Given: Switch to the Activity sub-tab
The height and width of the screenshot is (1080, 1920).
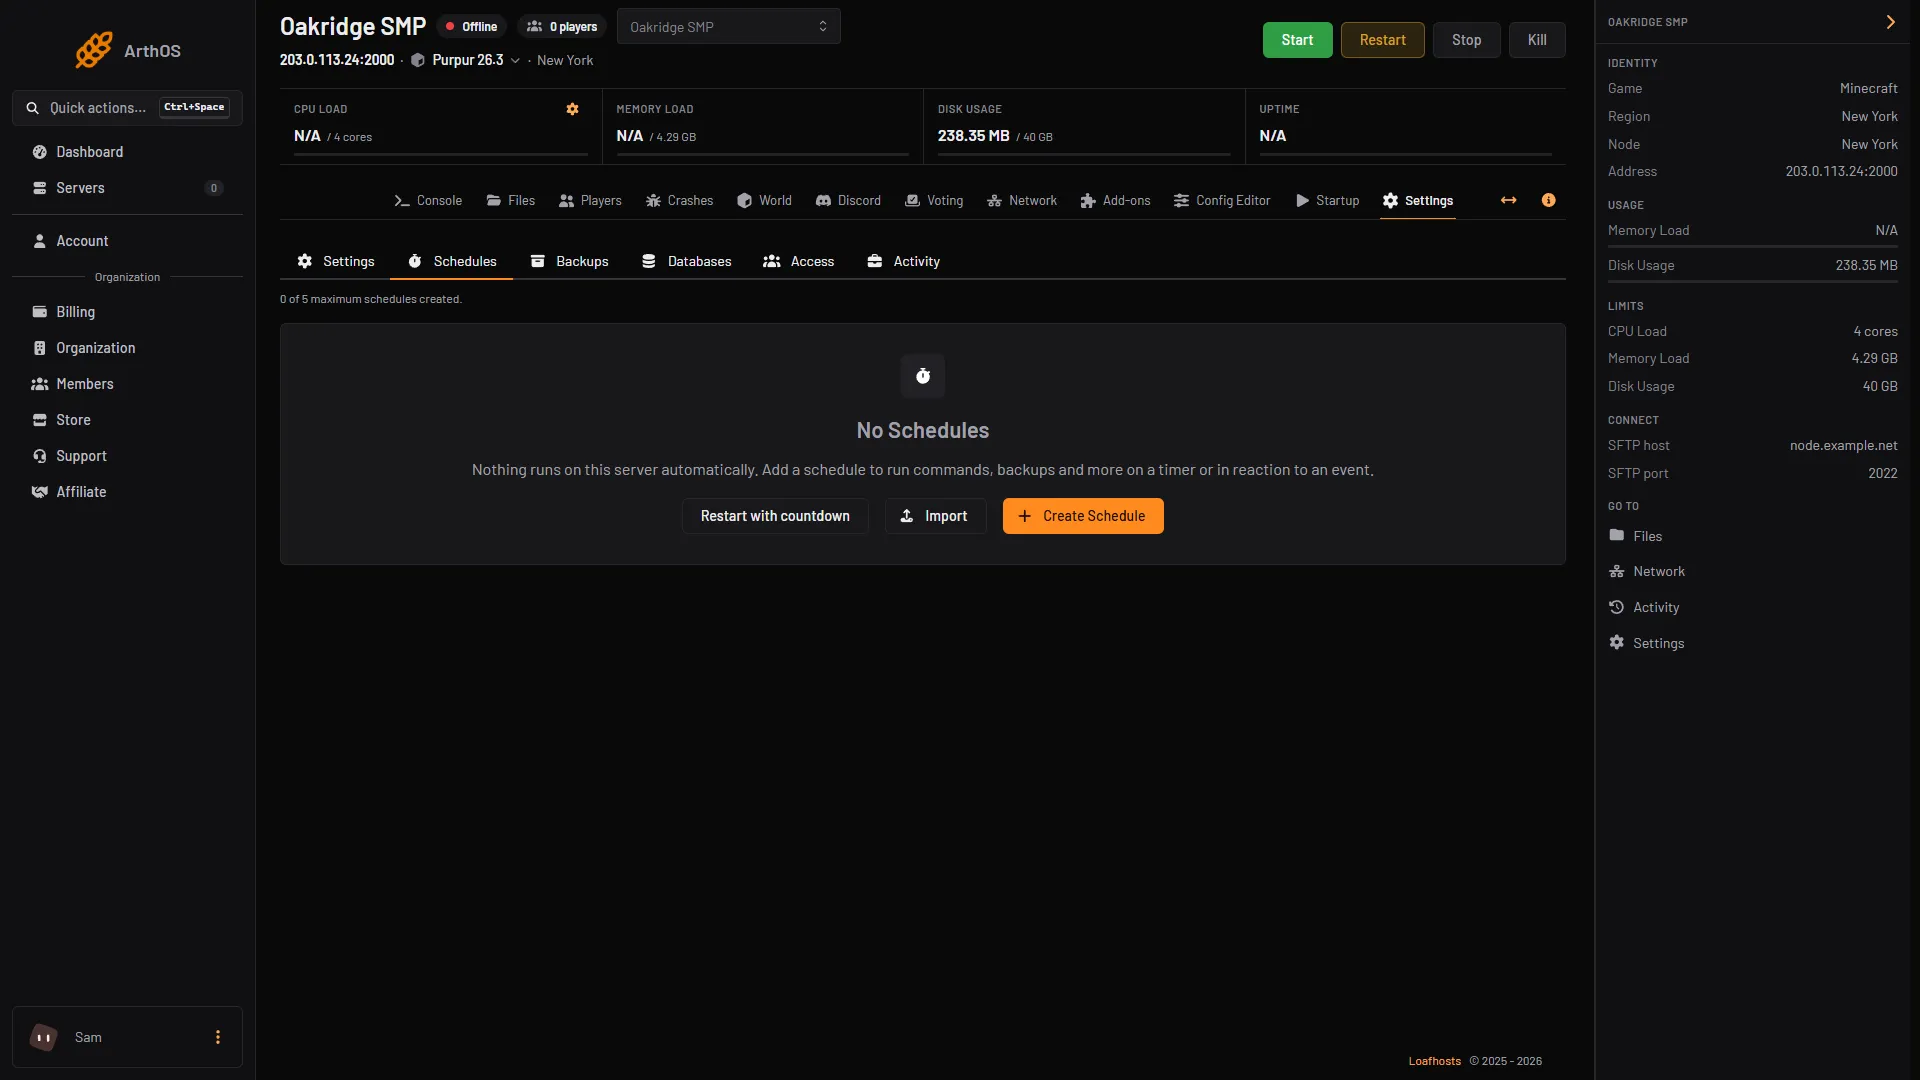Looking at the screenshot, I should (x=903, y=261).
